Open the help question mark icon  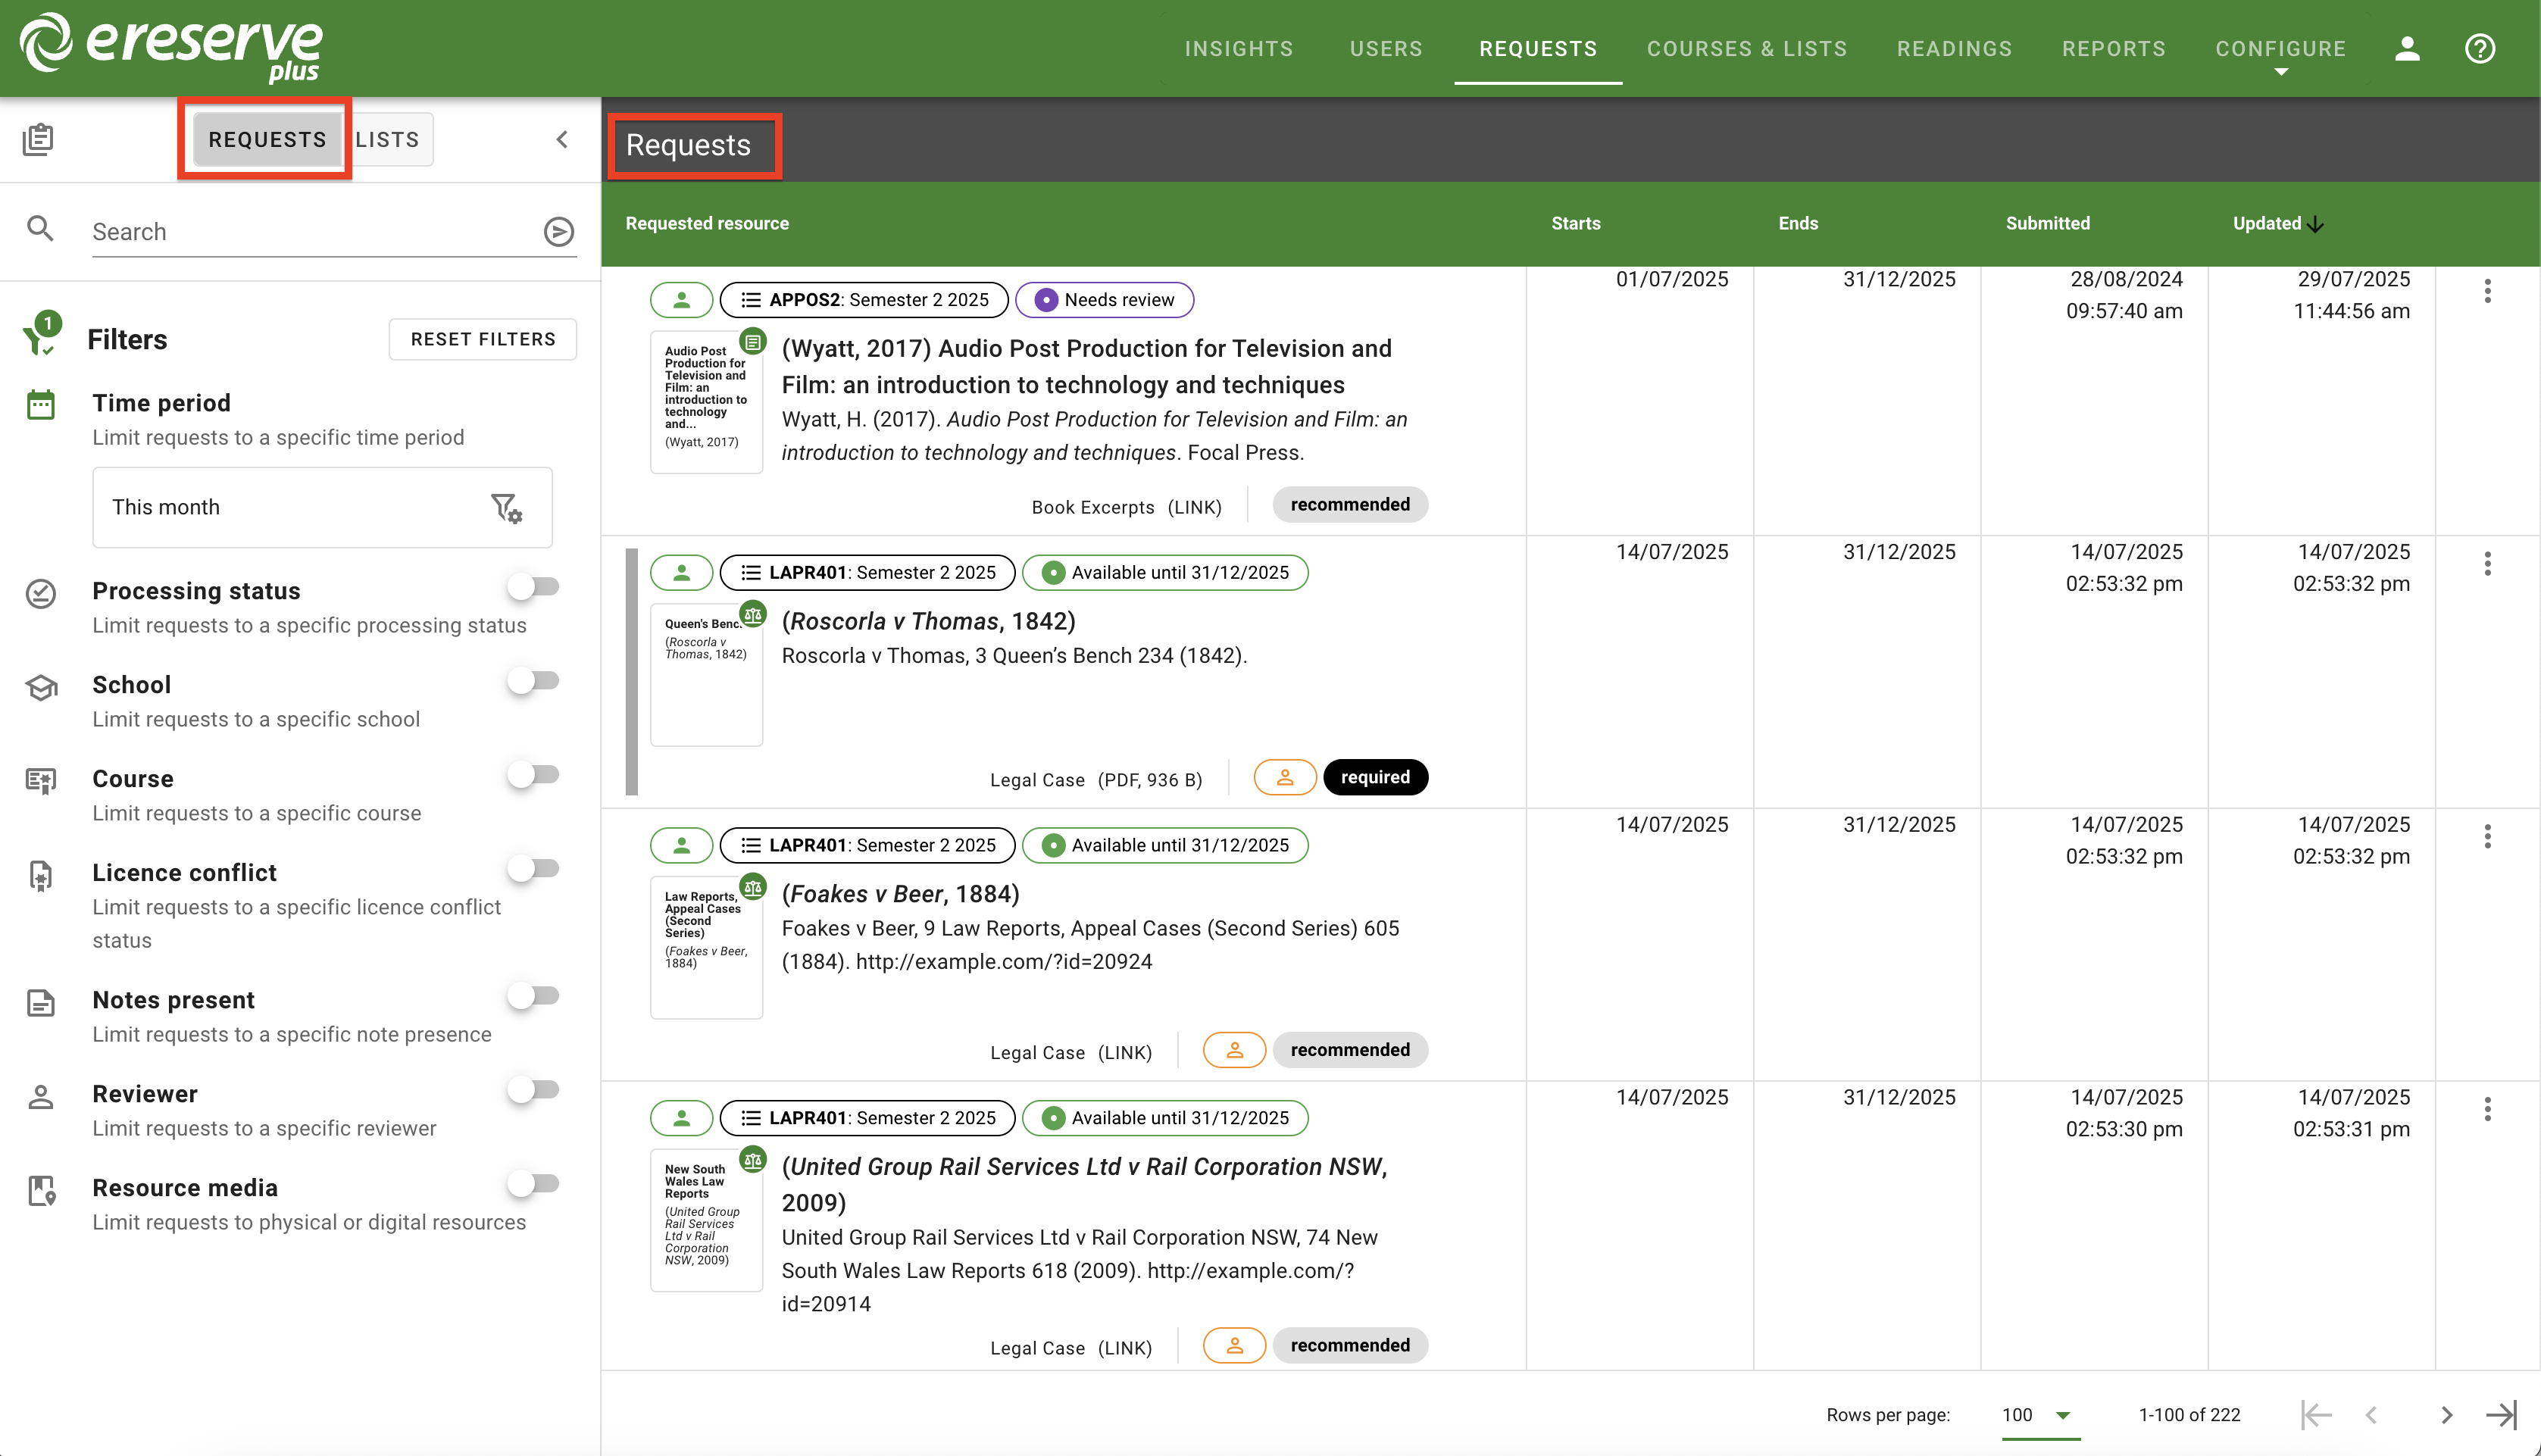(x=2481, y=48)
